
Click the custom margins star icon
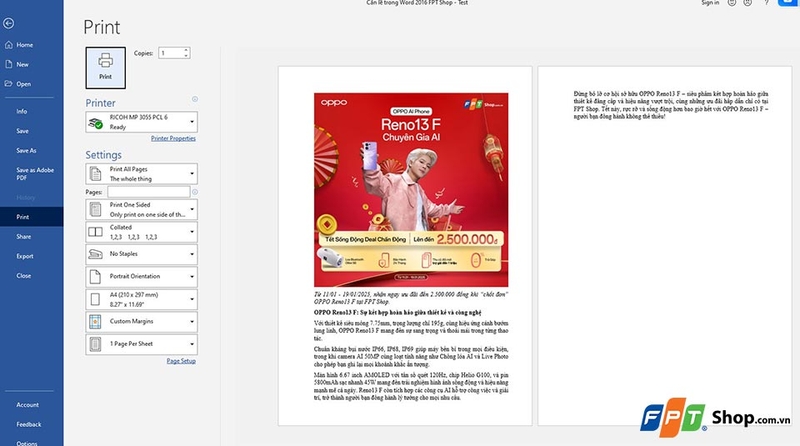pos(95,321)
